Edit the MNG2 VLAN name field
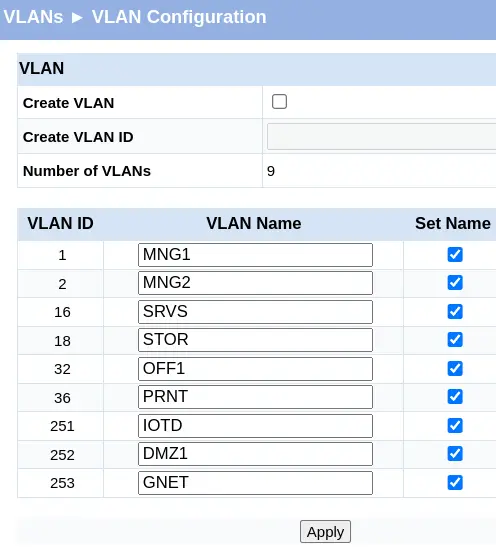Image resolution: width=496 pixels, height=549 pixels. coord(256,283)
